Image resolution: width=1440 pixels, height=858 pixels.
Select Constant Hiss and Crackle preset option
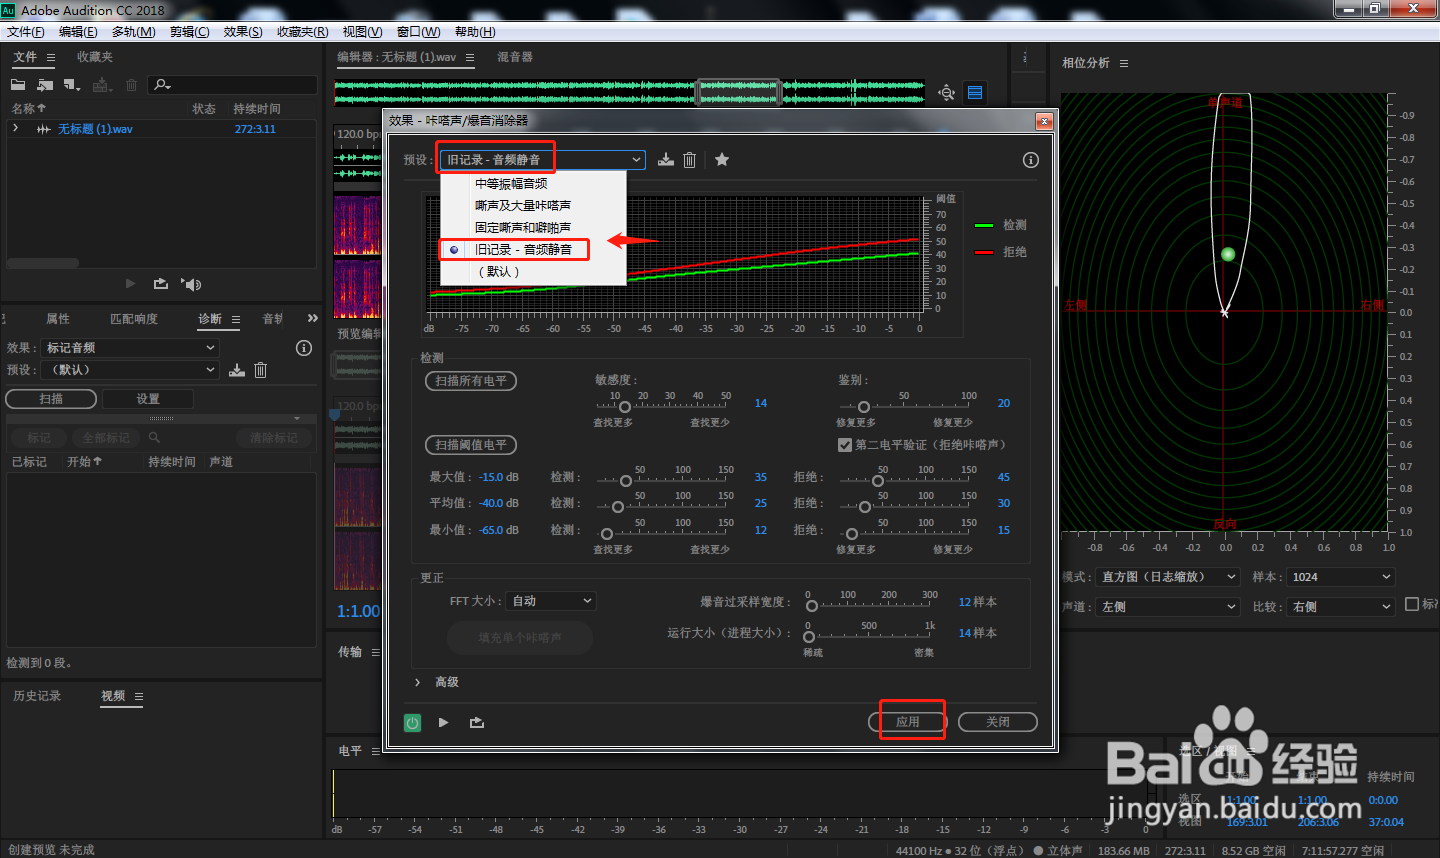(533, 228)
